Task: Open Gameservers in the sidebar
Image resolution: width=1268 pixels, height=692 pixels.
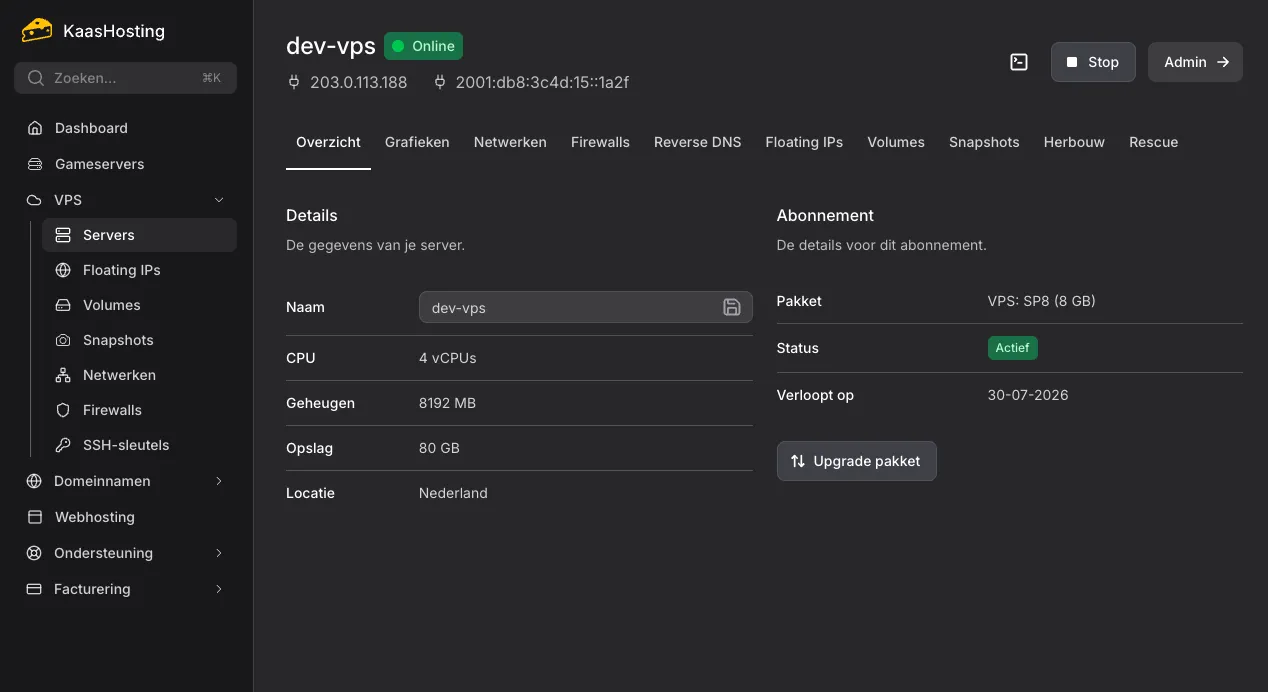Action: (x=125, y=164)
